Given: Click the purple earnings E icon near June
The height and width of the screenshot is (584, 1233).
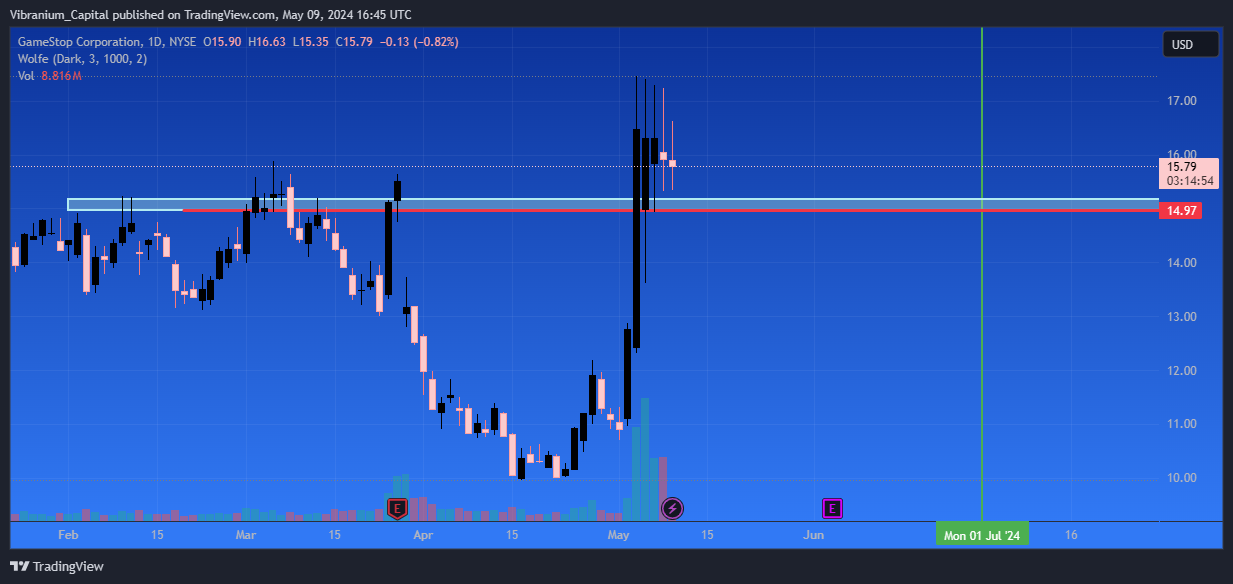Looking at the screenshot, I should tap(832, 509).
